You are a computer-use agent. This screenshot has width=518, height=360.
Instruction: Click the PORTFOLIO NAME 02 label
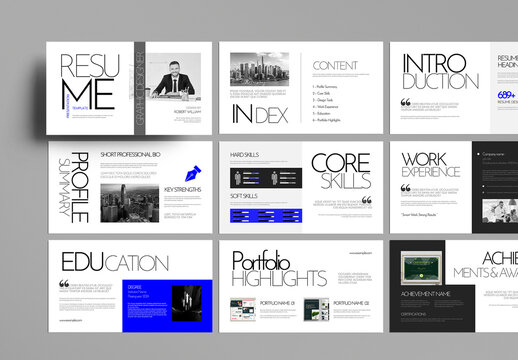[x=351, y=303]
